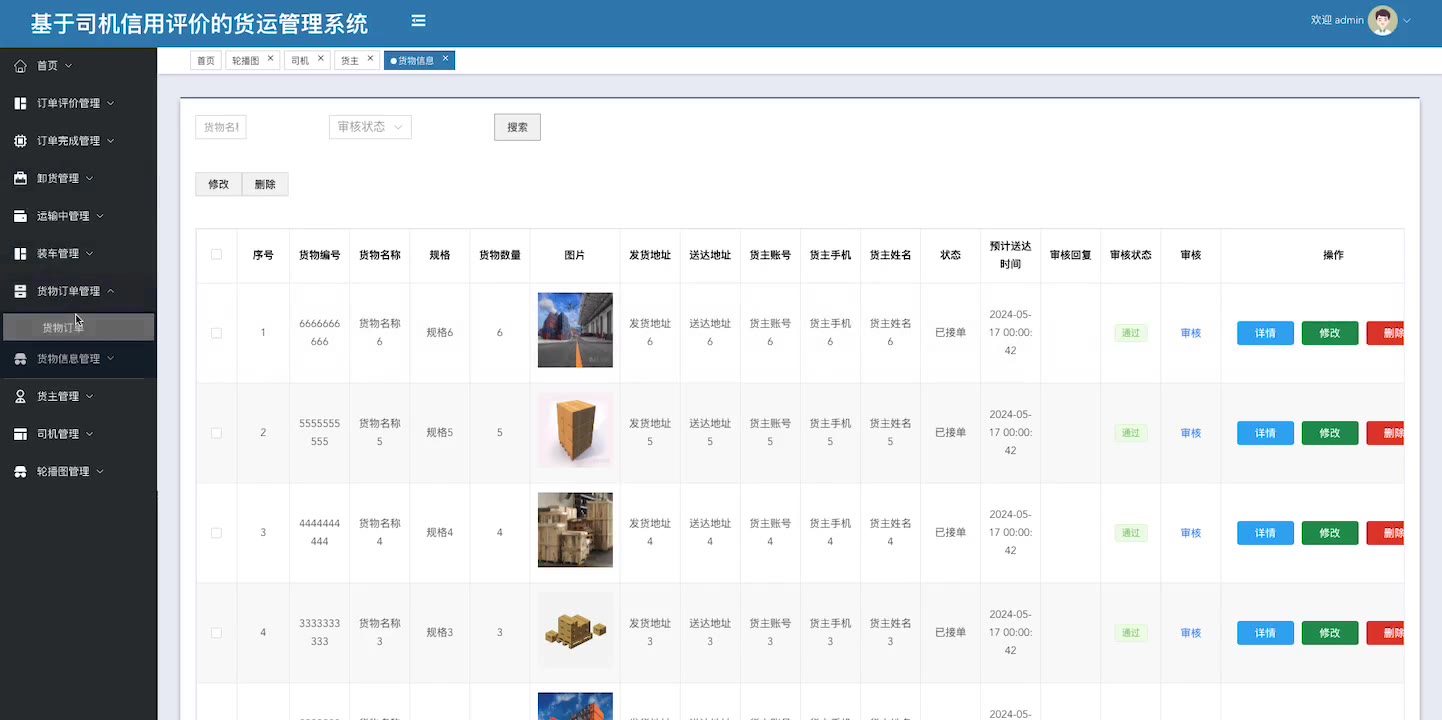
Task: Click the 装车管理 menu icon
Action: [20, 253]
